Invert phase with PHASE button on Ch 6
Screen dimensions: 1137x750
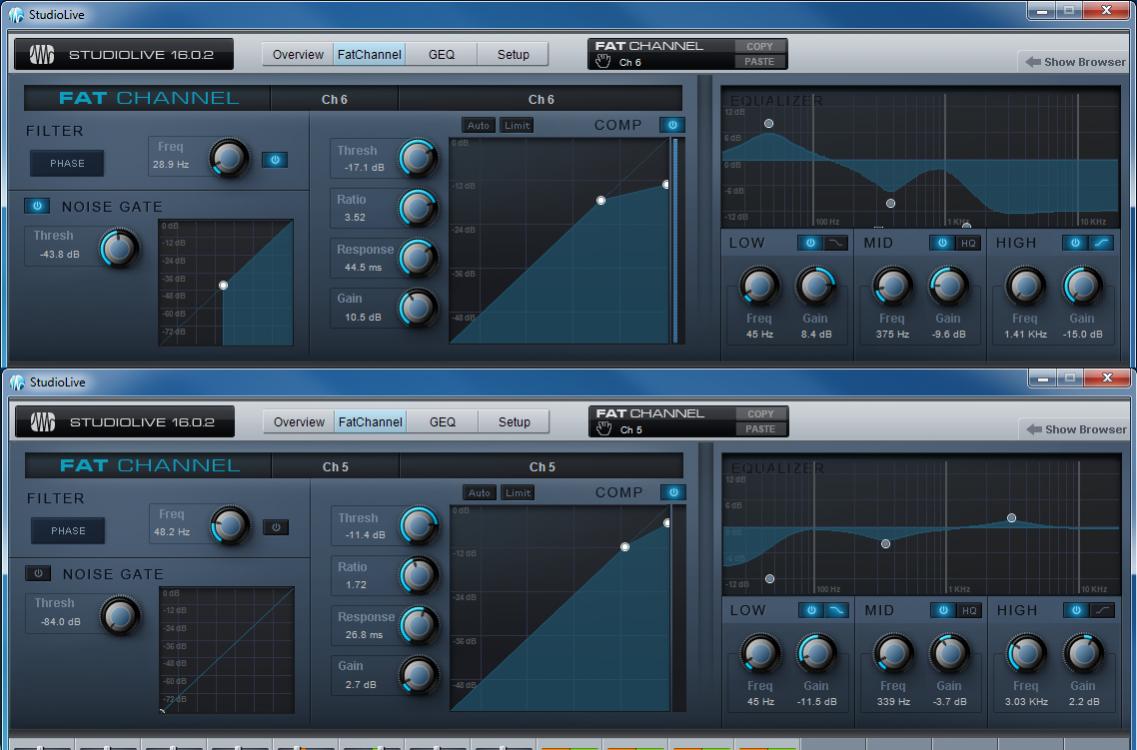coord(67,163)
